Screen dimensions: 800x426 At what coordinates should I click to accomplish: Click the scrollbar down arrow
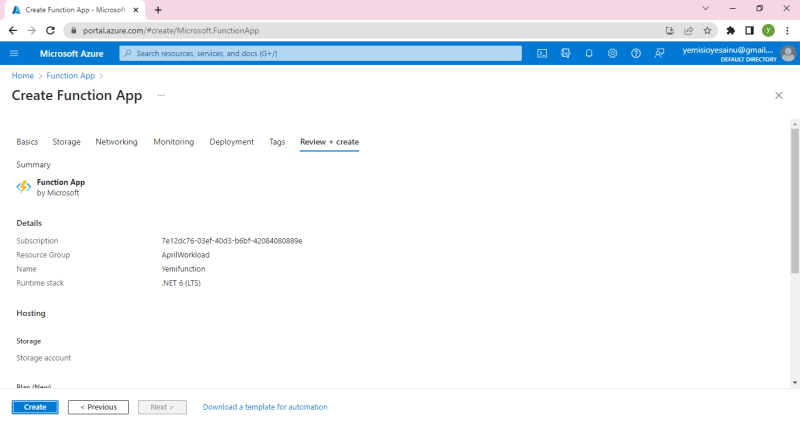795,383
